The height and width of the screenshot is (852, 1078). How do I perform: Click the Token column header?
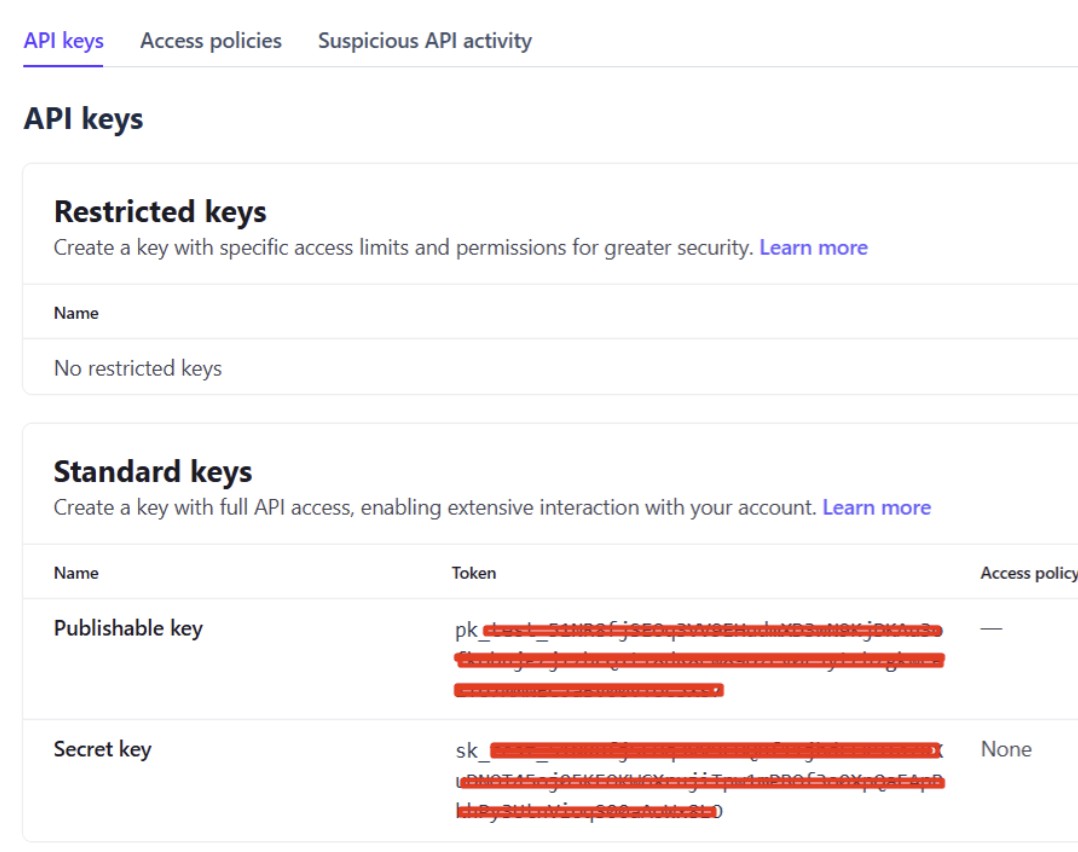[x=474, y=573]
